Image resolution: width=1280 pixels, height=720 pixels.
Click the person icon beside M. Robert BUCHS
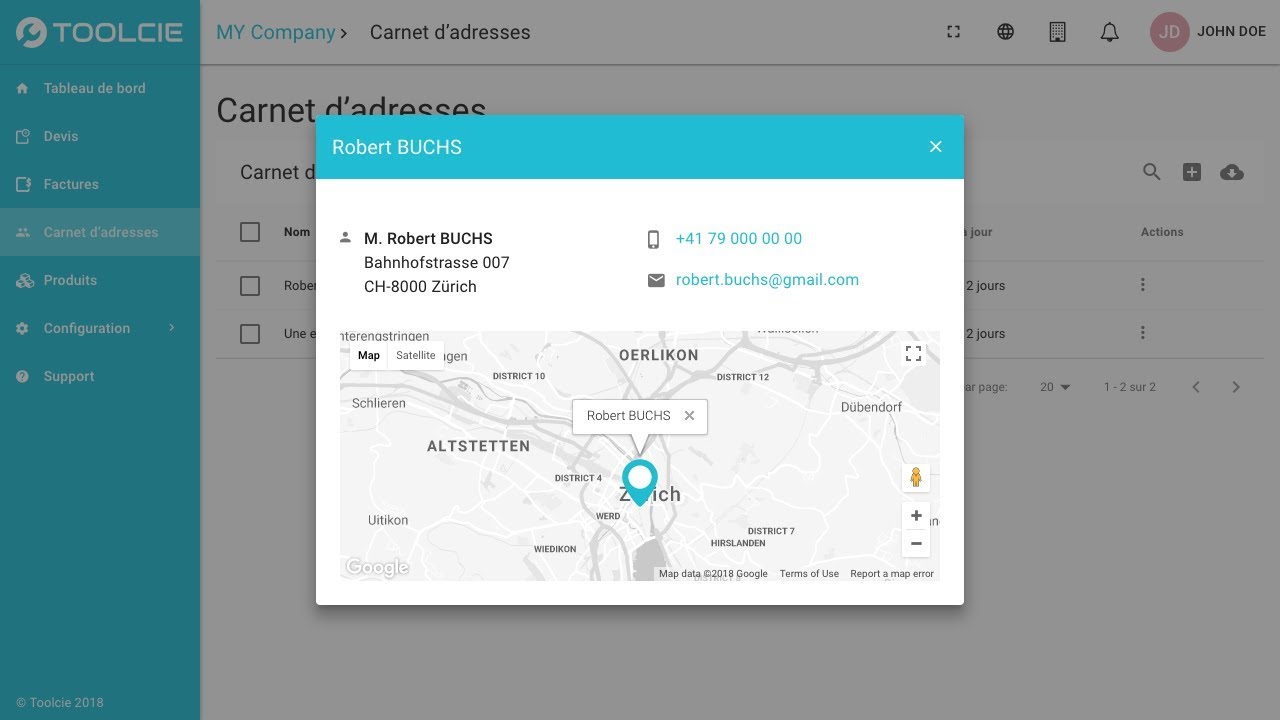pyautogui.click(x=345, y=238)
